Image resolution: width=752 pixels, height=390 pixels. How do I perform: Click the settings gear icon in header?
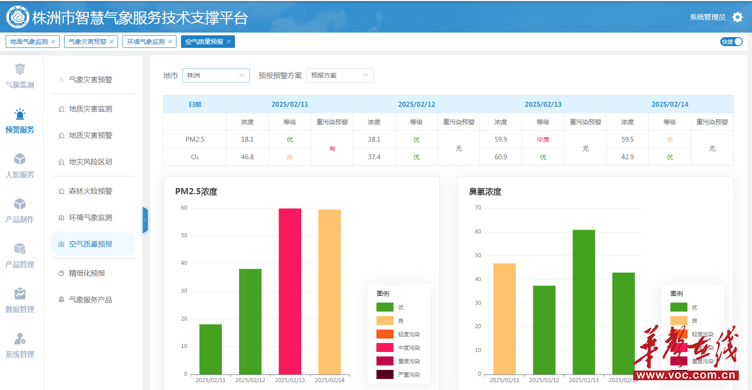point(738,17)
